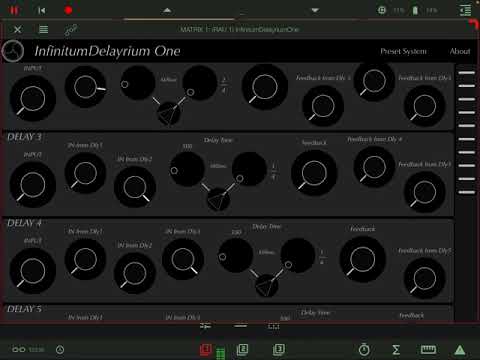Close the plugin window with the X
Image resolution: width=480 pixels, height=360 pixels.
tap(18, 30)
